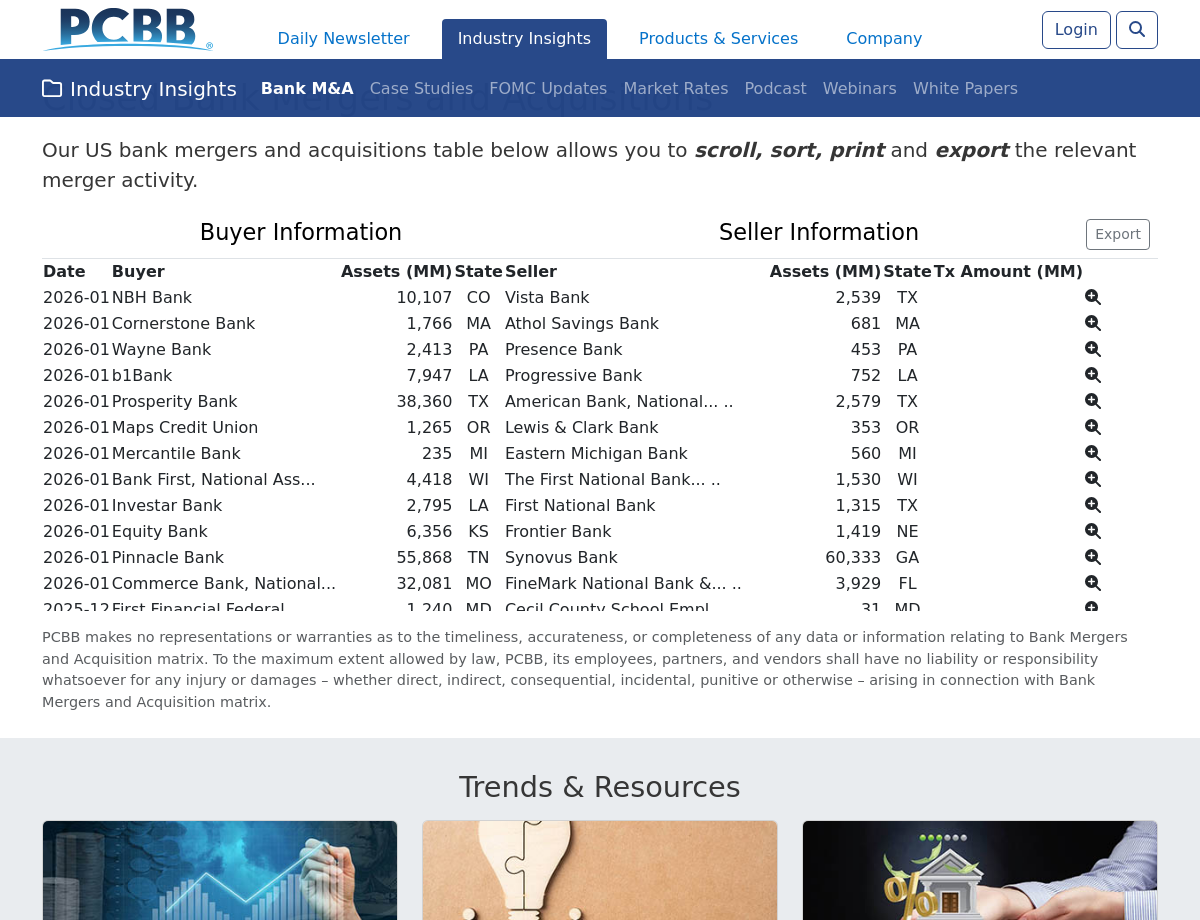Open details magnifier for NBH Bank row
This screenshot has height=920, width=1200.
pos(1092,297)
